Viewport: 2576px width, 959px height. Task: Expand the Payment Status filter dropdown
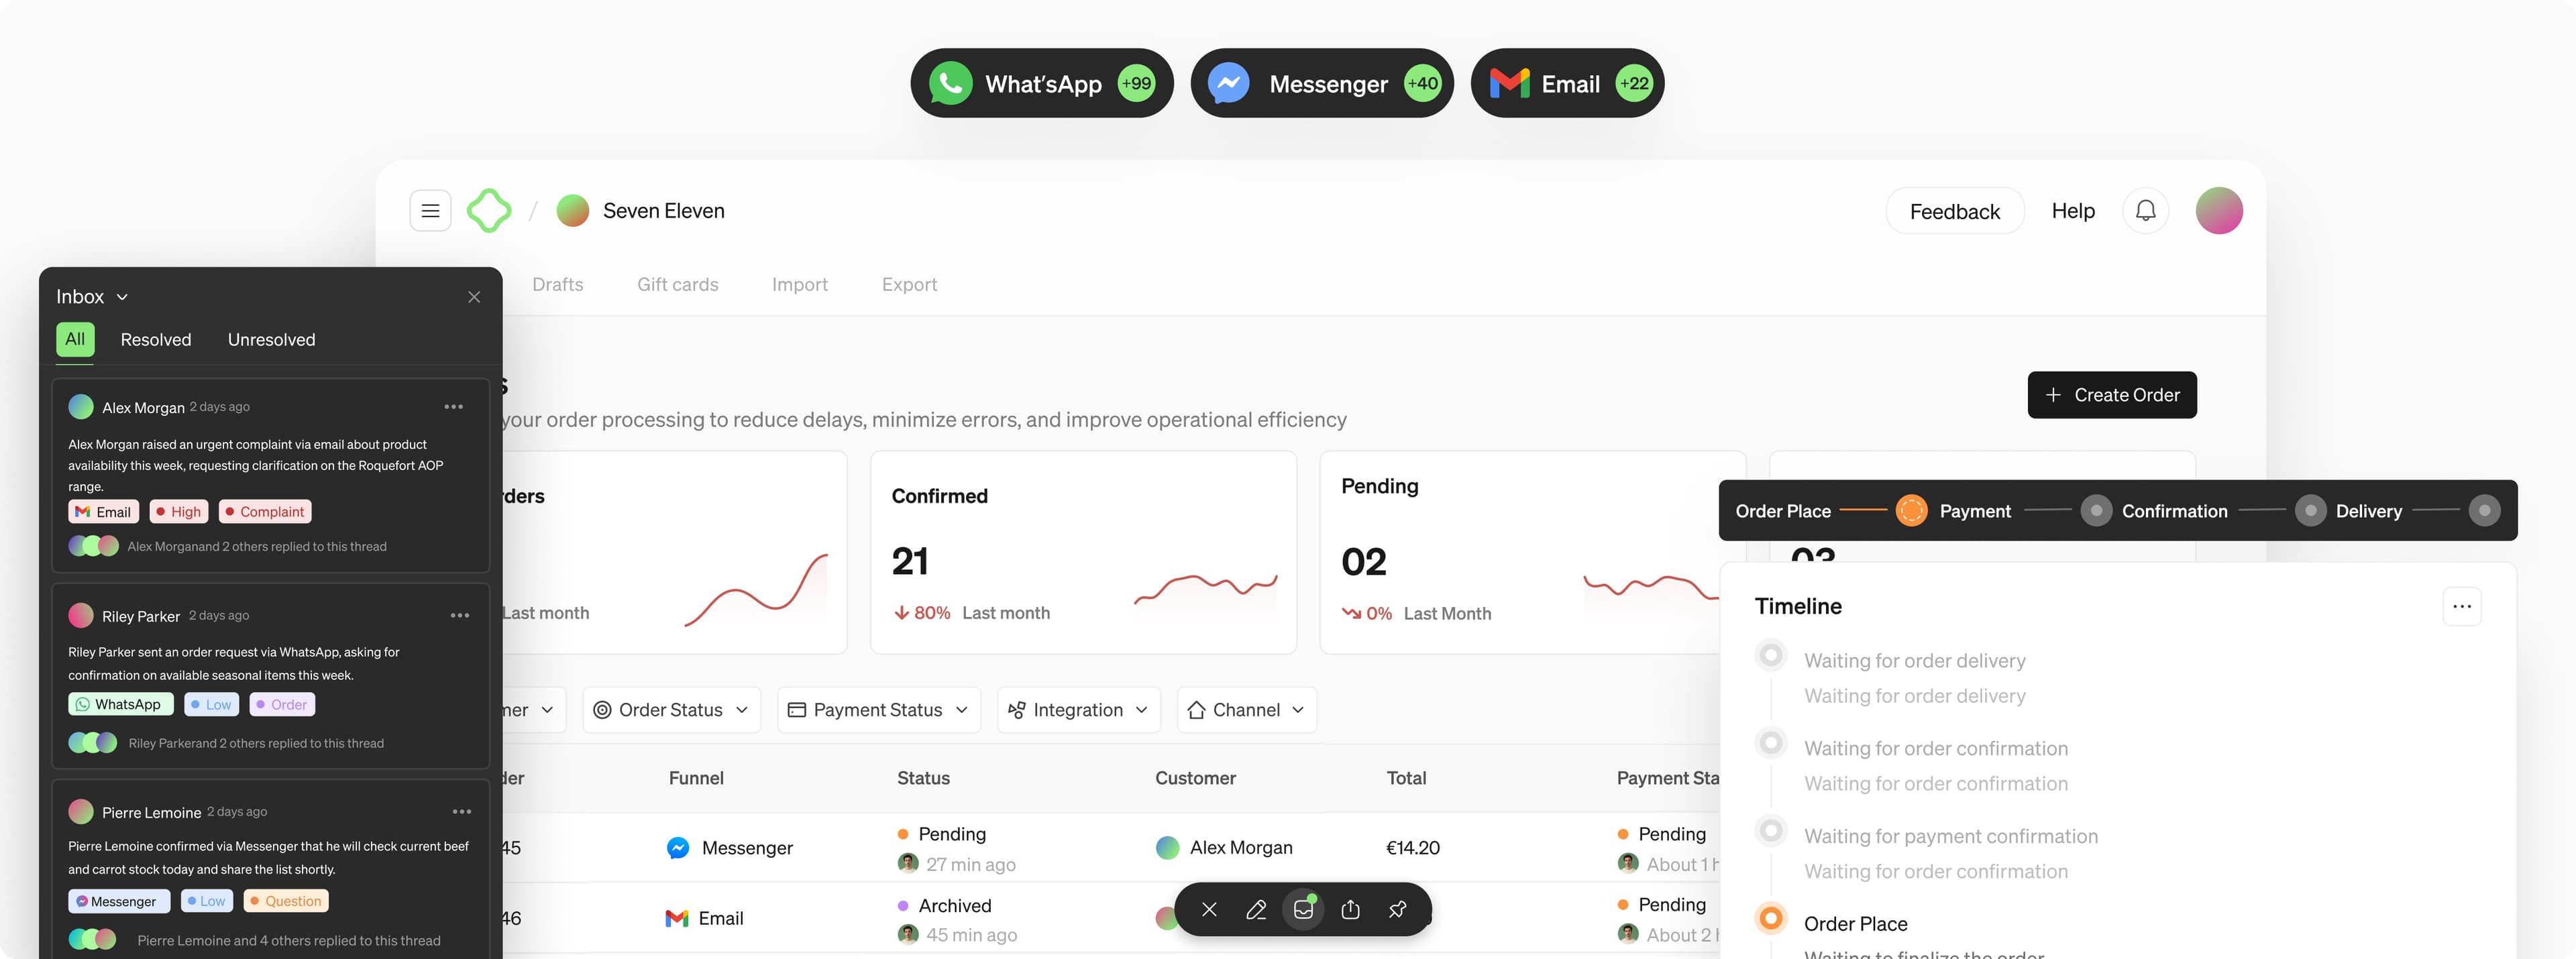pyautogui.click(x=878, y=710)
